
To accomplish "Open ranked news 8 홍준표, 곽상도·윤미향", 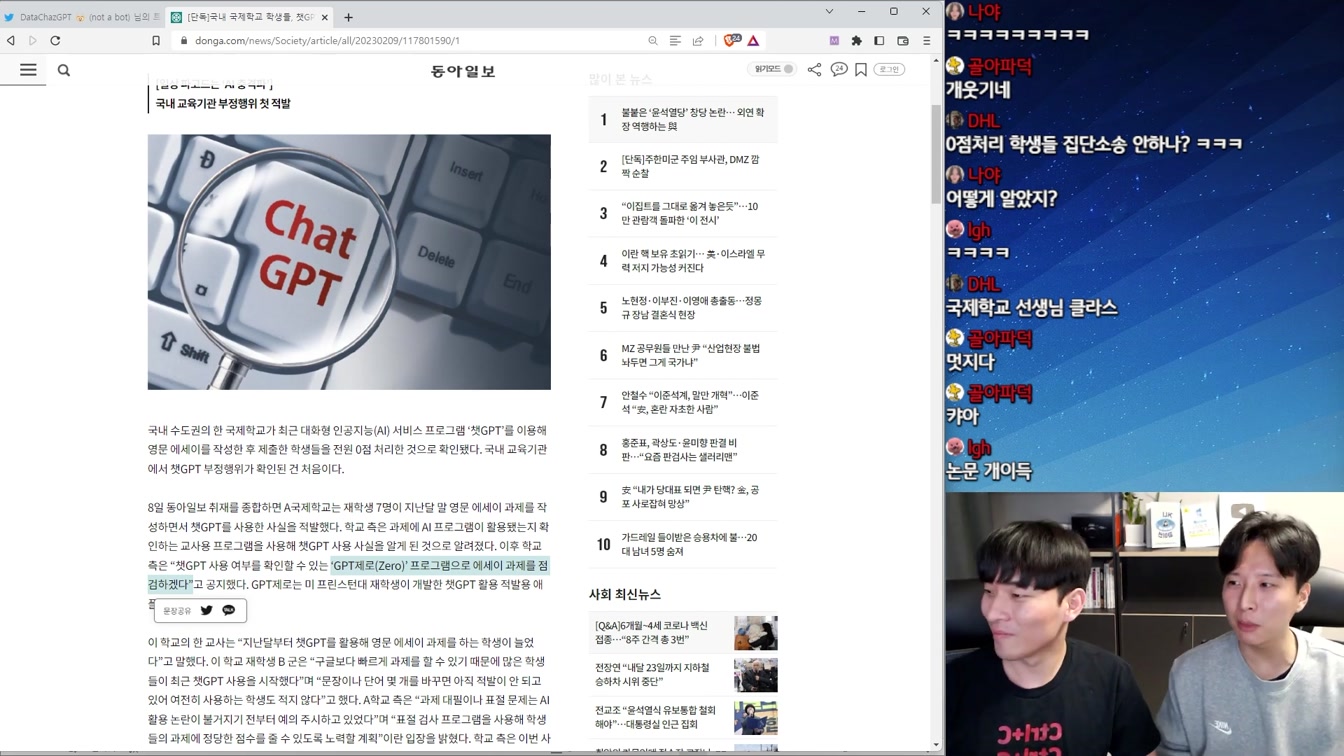I will [683, 449].
